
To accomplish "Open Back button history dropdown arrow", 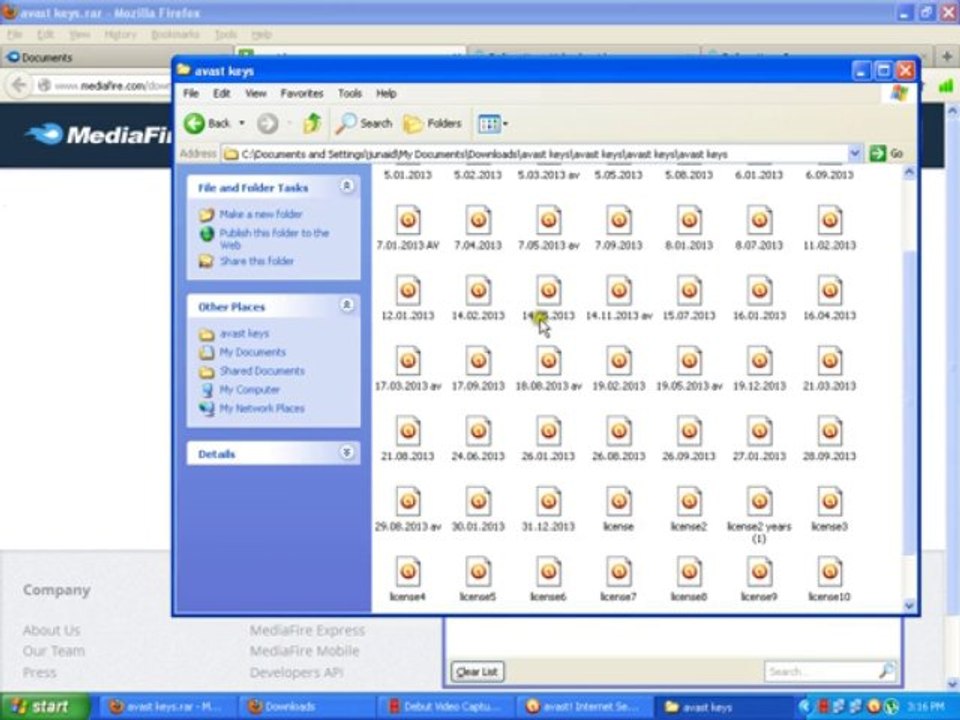I will 242,124.
